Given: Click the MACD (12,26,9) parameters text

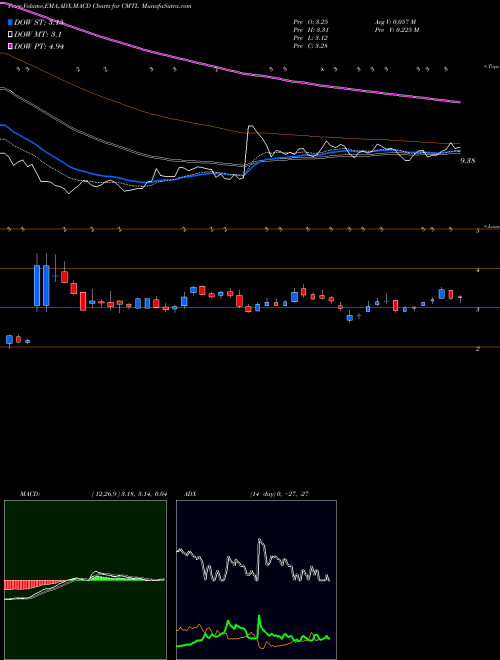Looking at the screenshot, I should pos(129,494).
